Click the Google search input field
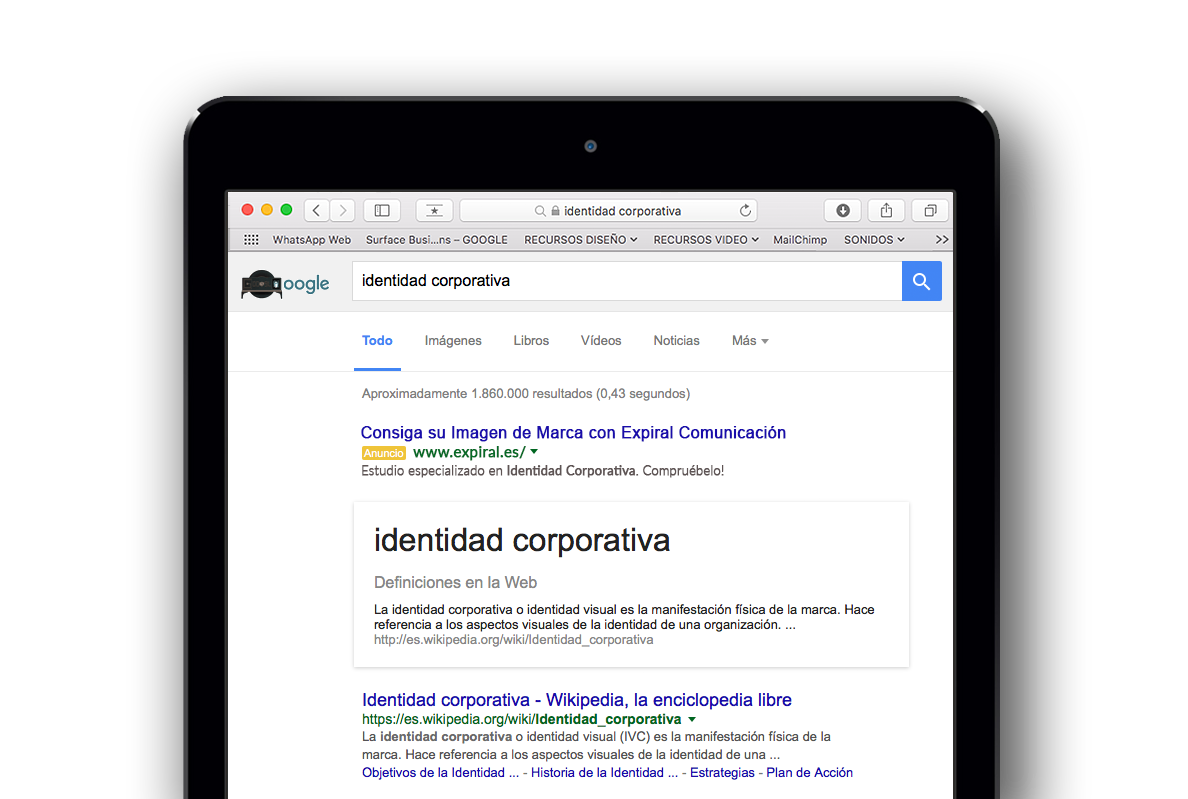The width and height of the screenshot is (1188, 799). (x=627, y=281)
